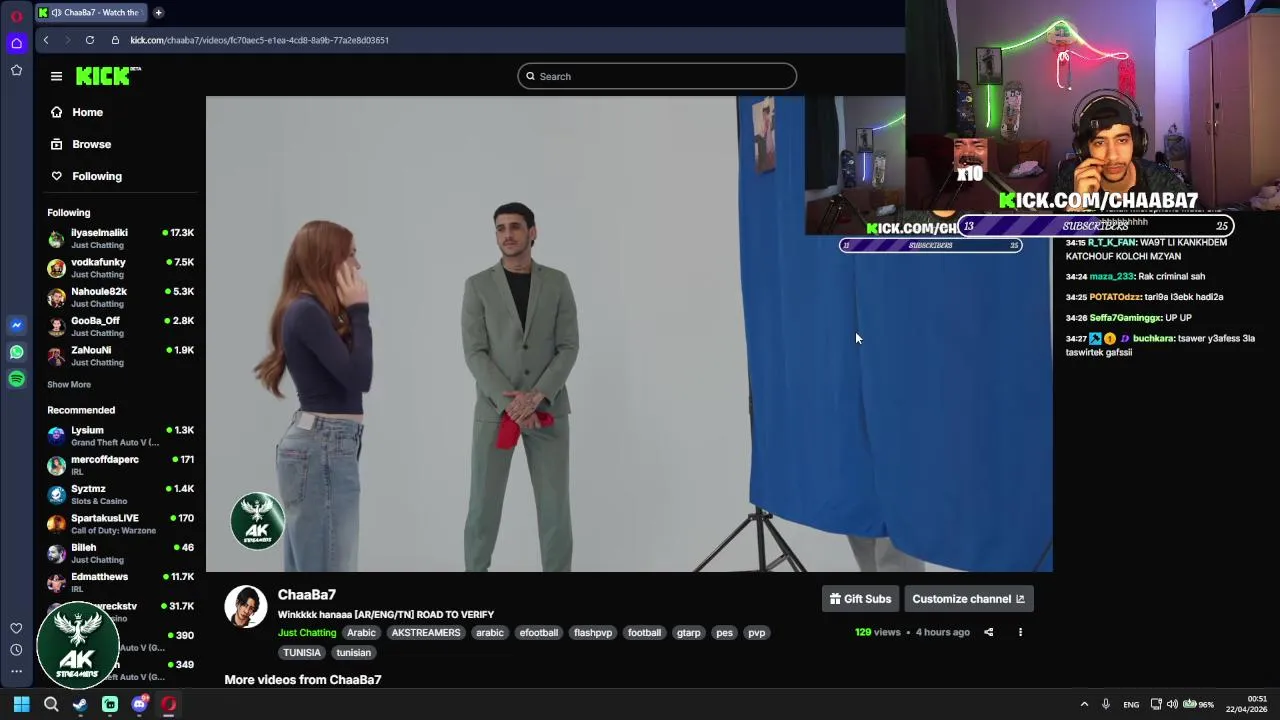Open the Opera menu logo icon
1280x720 pixels.
tap(16, 15)
